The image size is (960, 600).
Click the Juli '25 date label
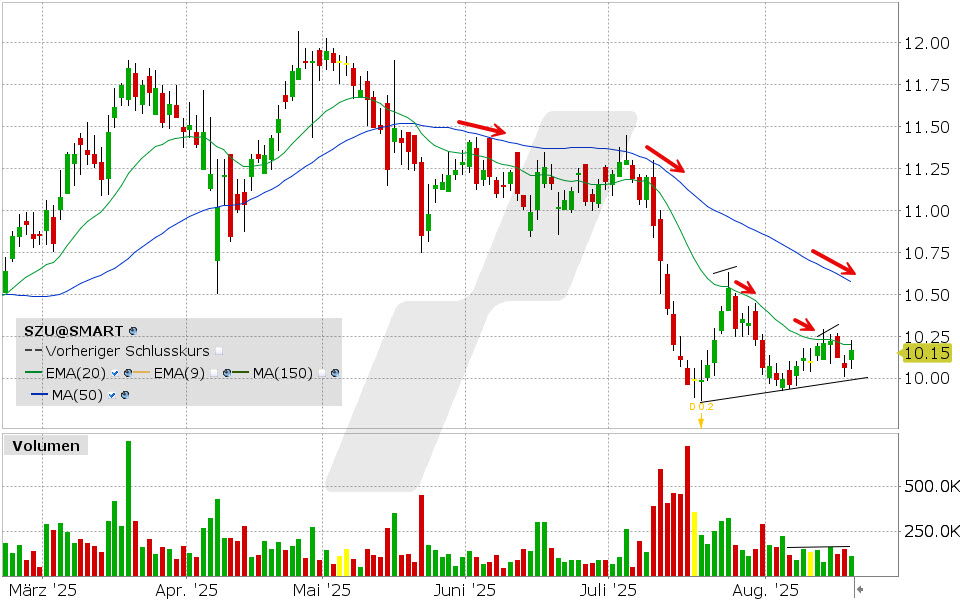click(x=609, y=590)
